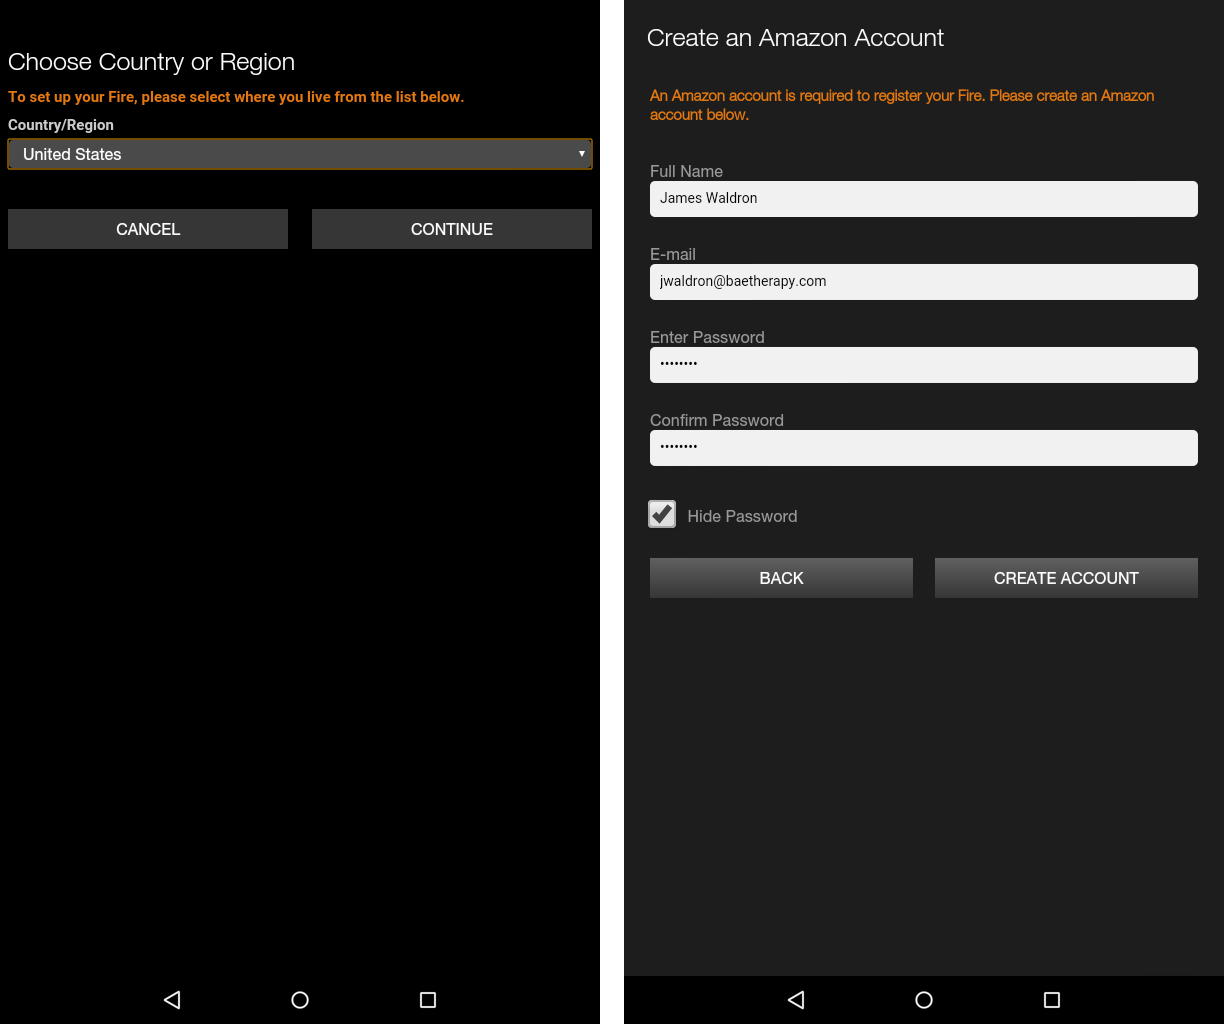Tap the home circle icon on left screen
Viewport: 1224px width, 1024px height.
tap(300, 999)
